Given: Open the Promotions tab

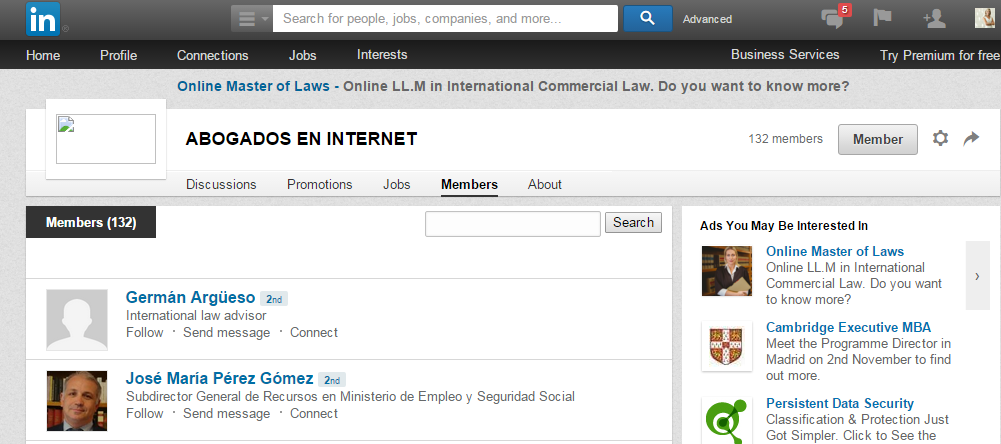Looking at the screenshot, I should coord(319,184).
